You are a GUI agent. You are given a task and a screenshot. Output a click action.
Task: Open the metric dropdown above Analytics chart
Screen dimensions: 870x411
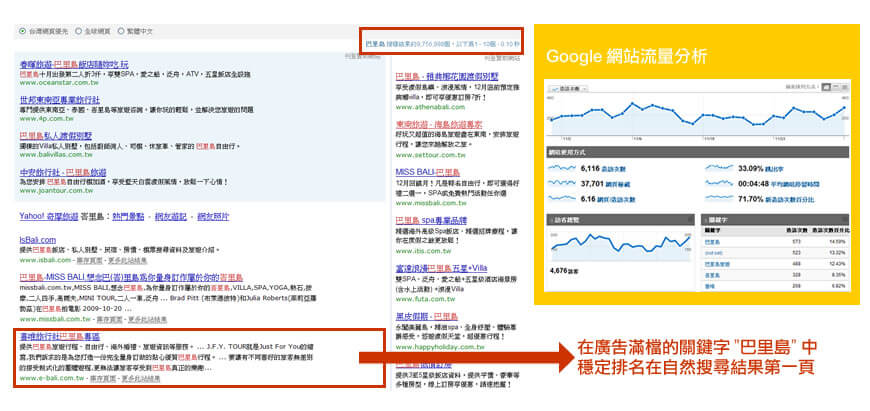(x=568, y=88)
